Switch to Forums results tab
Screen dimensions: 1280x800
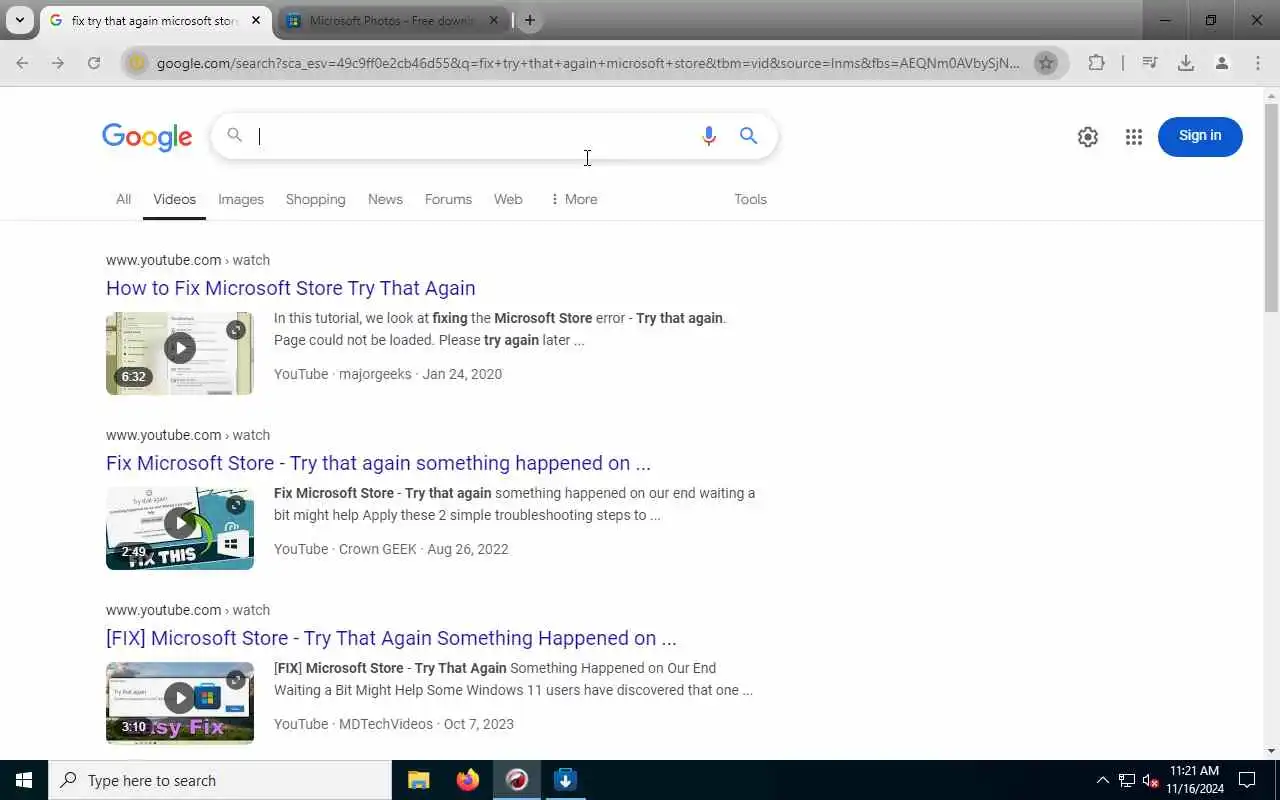448,199
